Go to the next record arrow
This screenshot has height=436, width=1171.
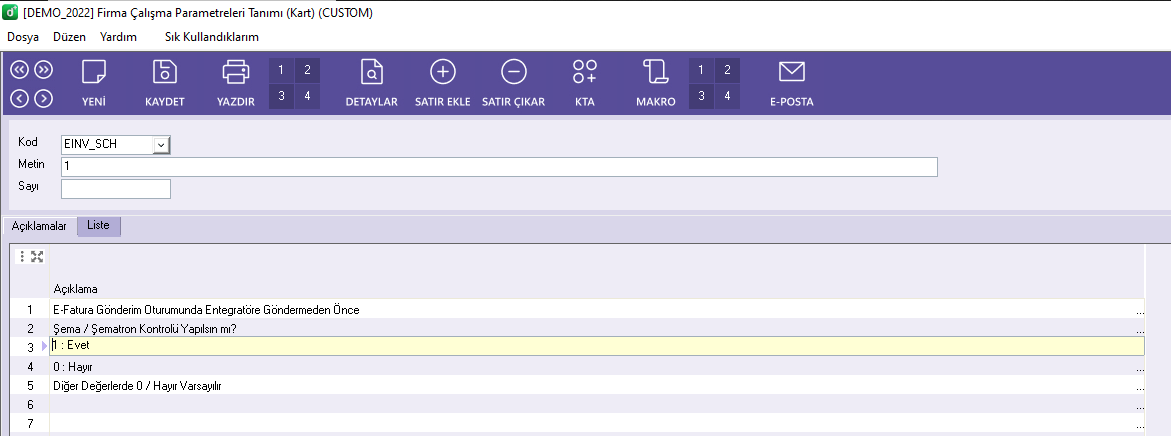point(43,97)
